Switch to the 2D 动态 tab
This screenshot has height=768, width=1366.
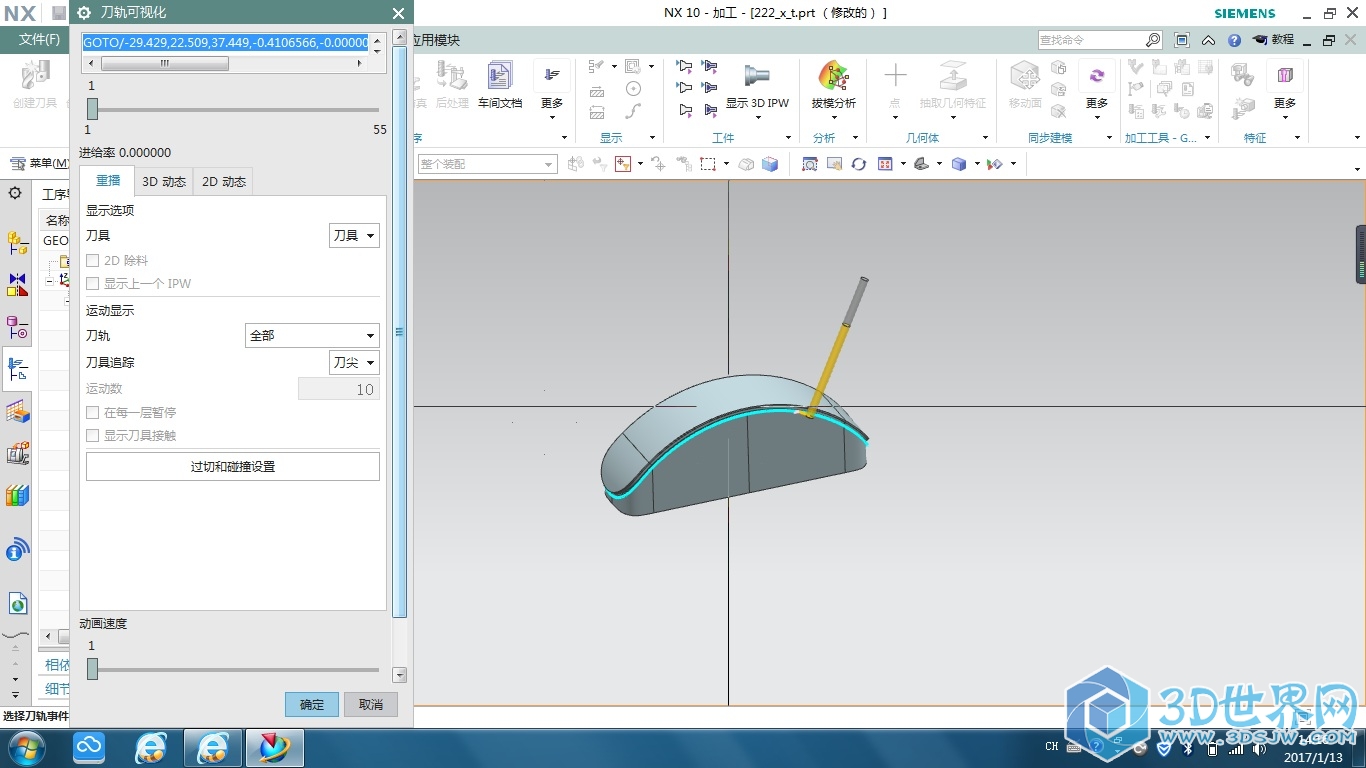[x=224, y=182]
